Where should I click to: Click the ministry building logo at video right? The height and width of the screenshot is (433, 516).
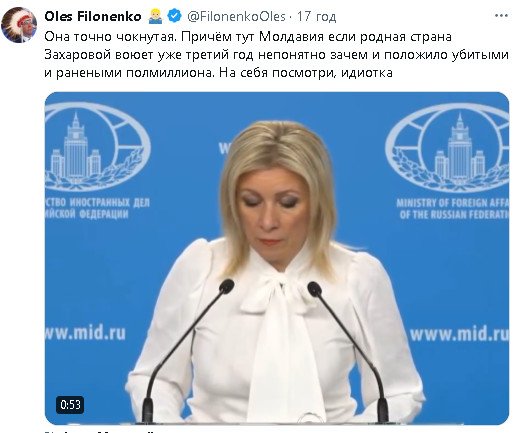[x=448, y=148]
